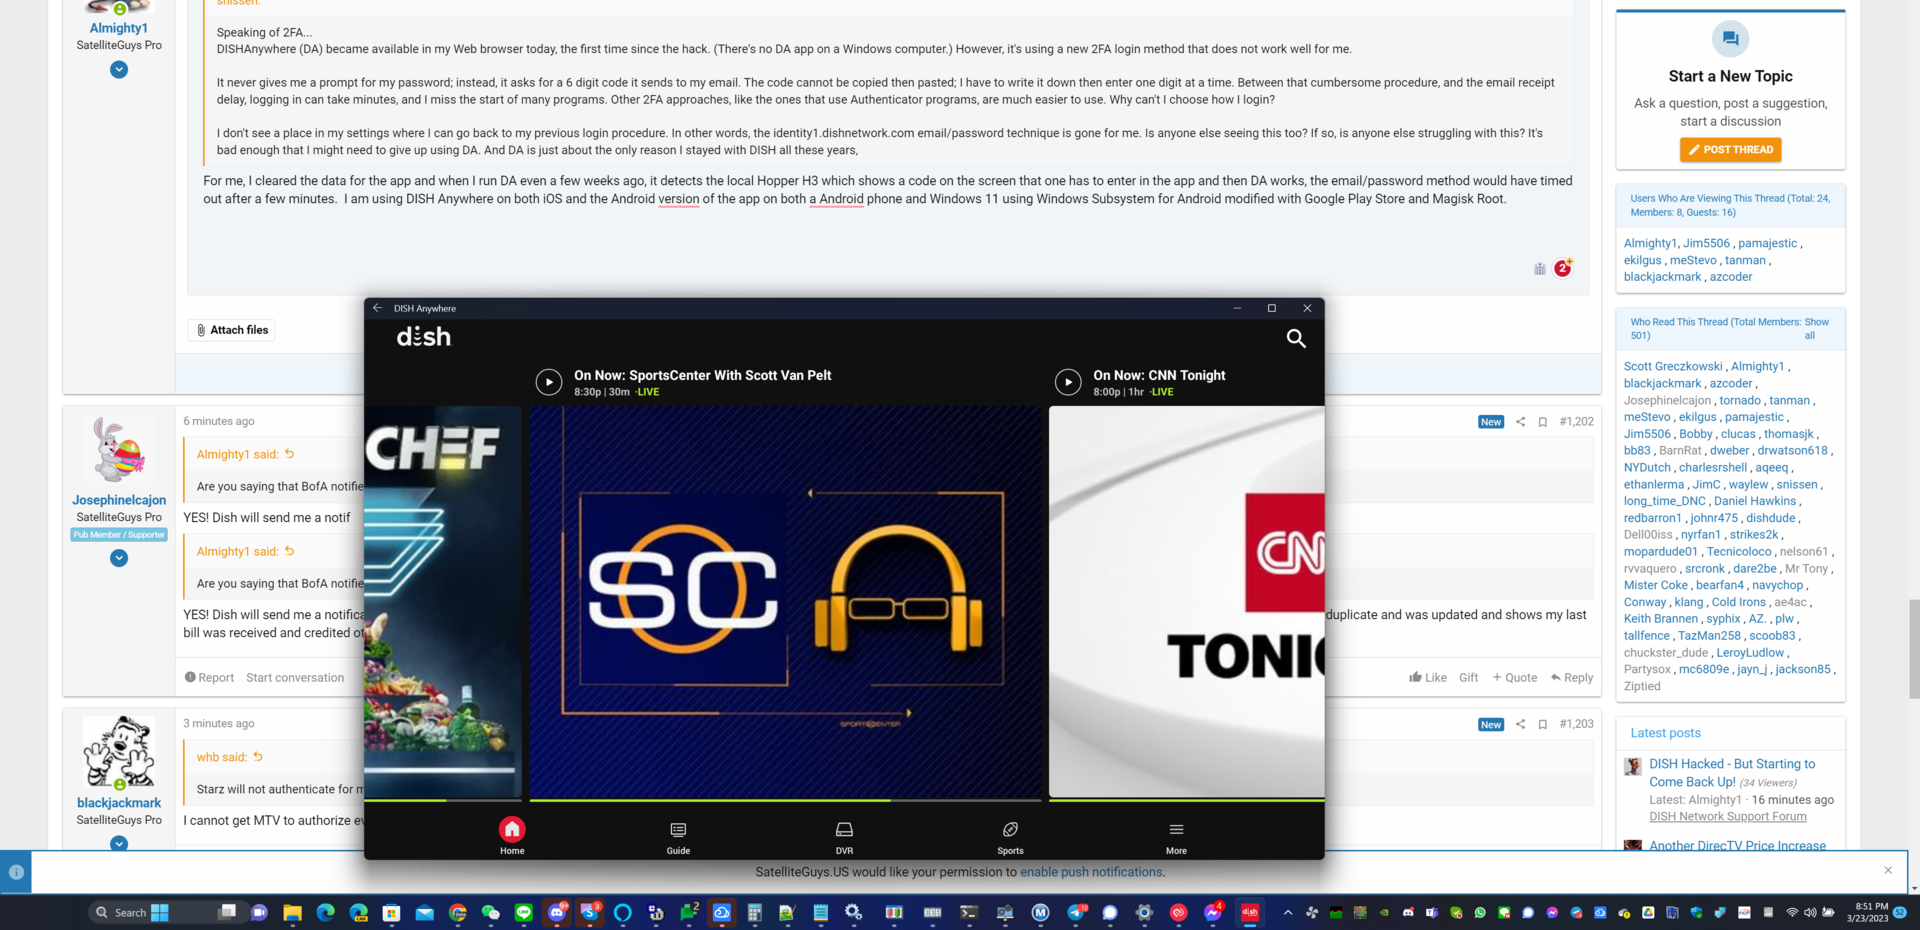Expand Almighty1 user info chevron

[x=119, y=70]
